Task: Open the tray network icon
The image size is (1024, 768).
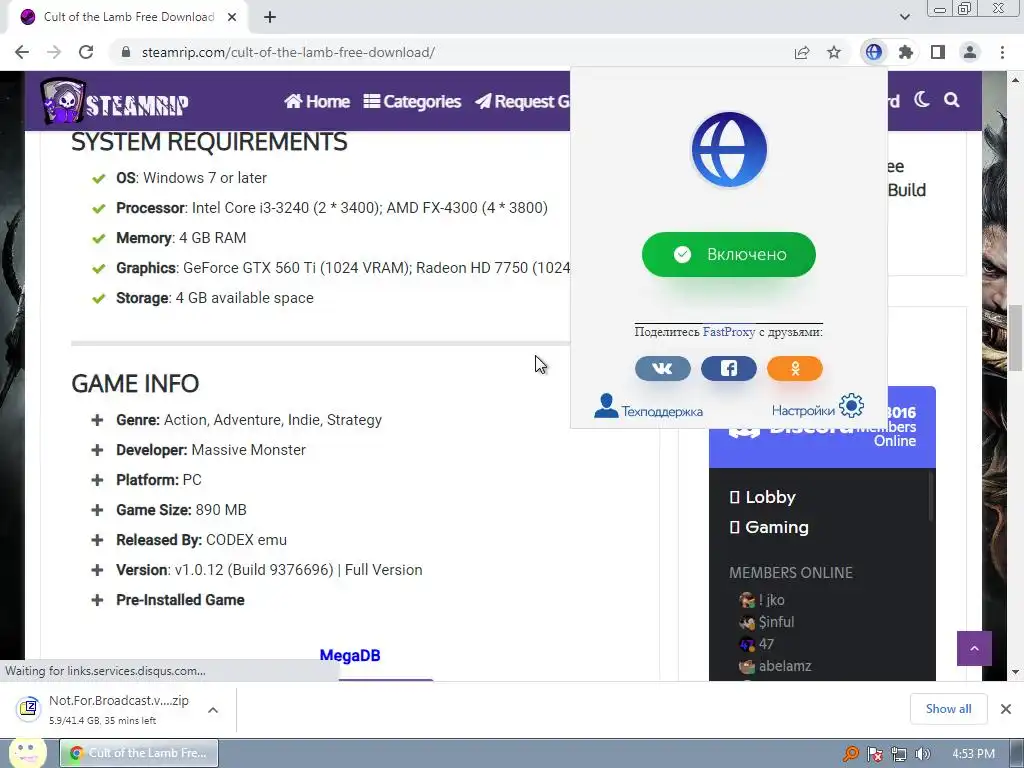Action: 899,754
